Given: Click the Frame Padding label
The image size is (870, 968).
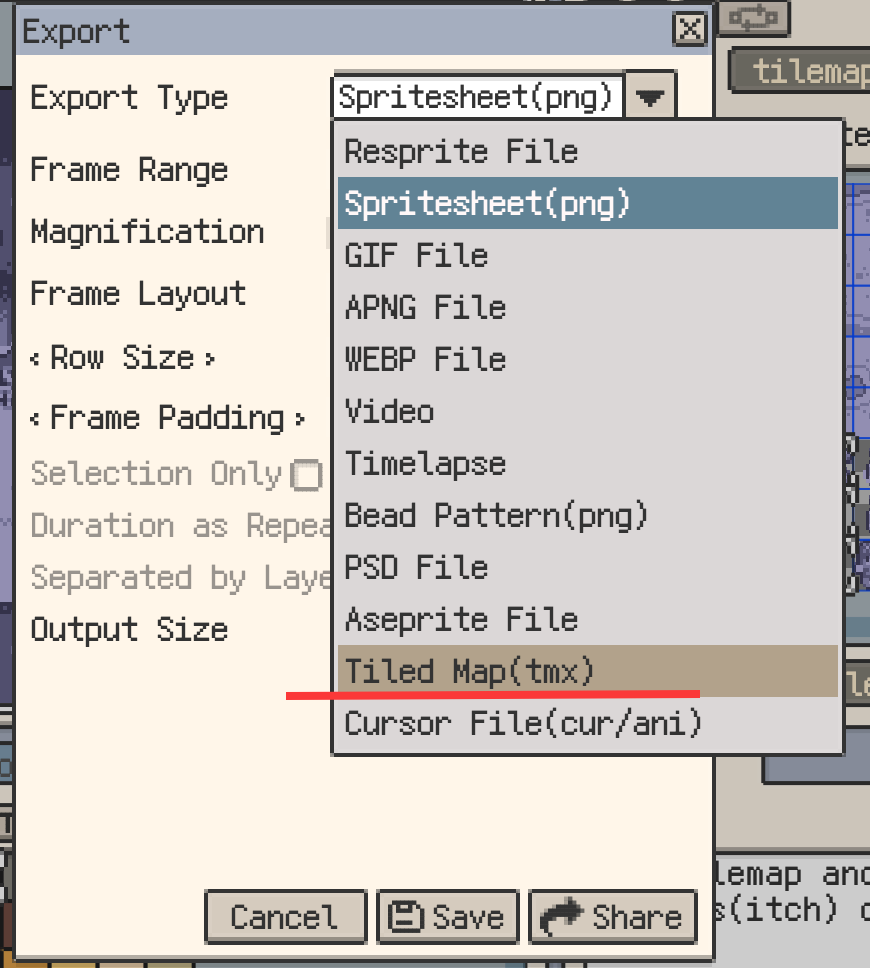Looking at the screenshot, I should (x=167, y=417).
